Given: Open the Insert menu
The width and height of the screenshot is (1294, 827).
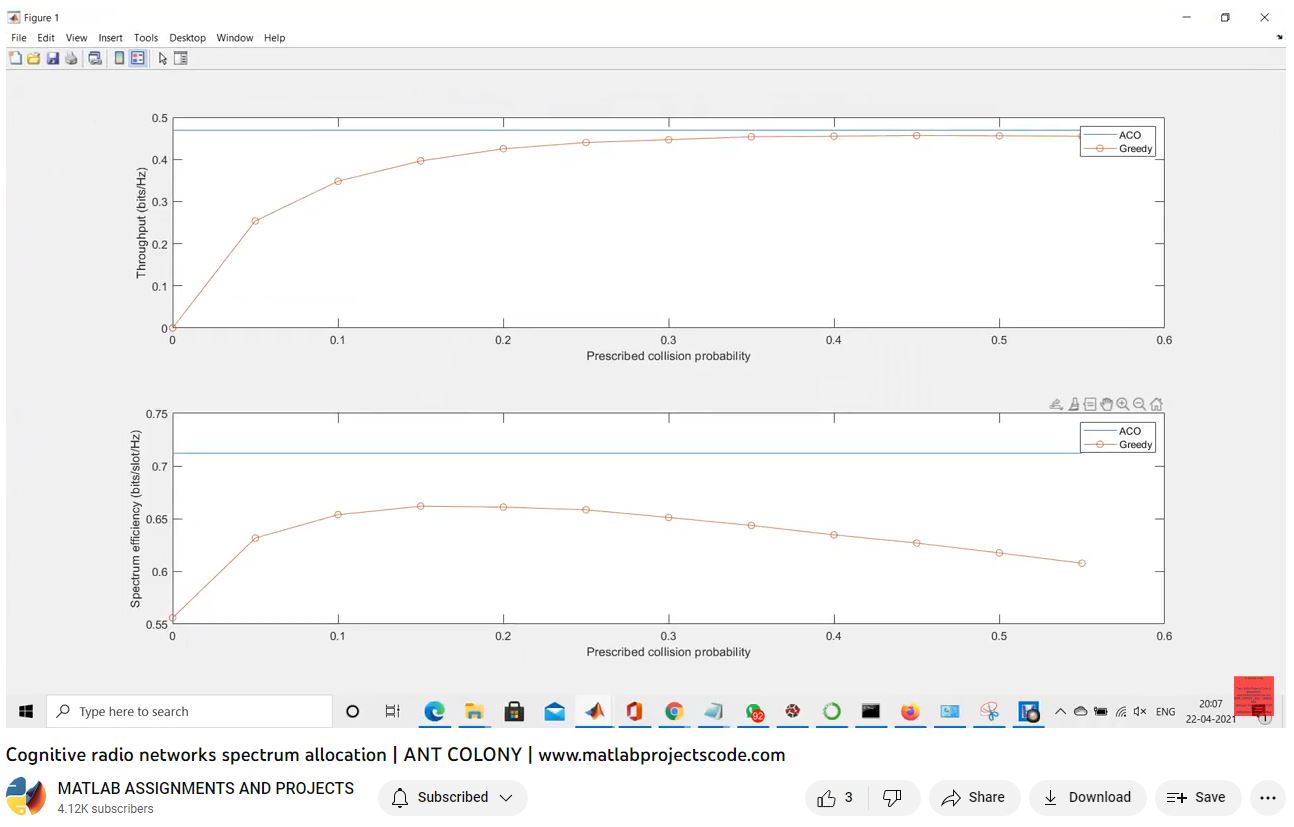Looking at the screenshot, I should (x=110, y=38).
